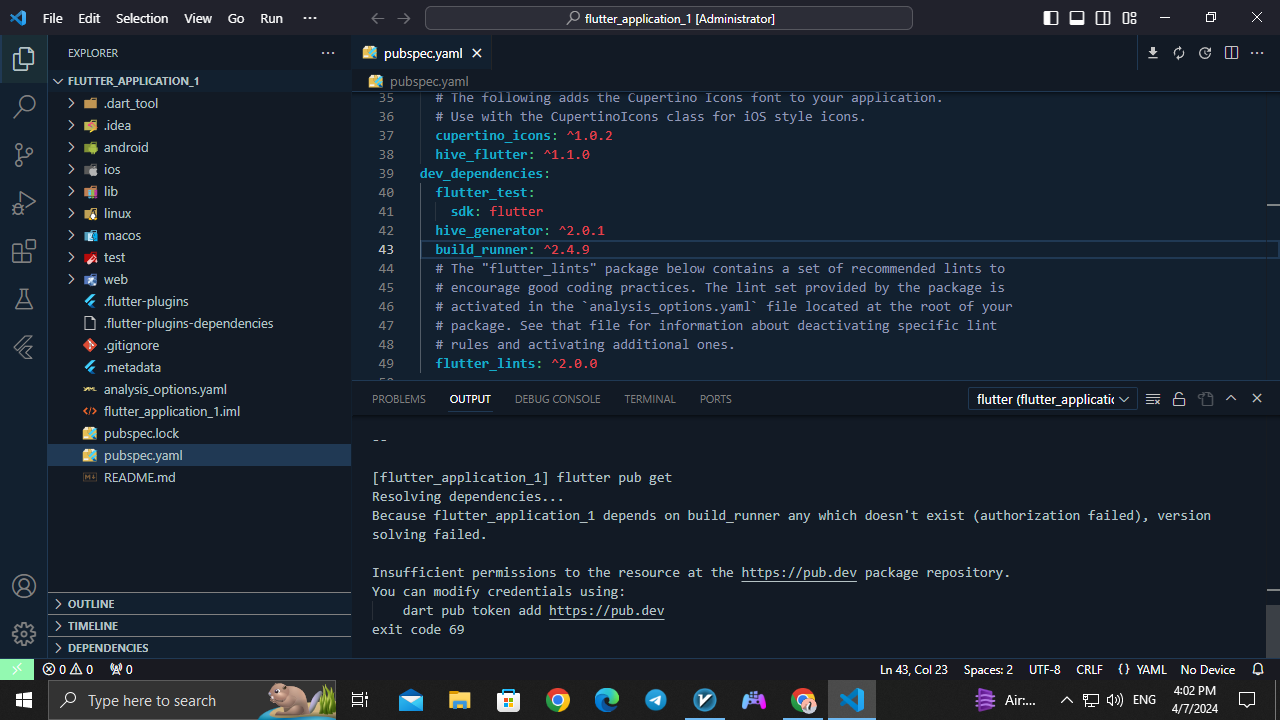This screenshot has width=1280, height=720.
Task: Close the bottom panel
Action: pyautogui.click(x=1257, y=399)
